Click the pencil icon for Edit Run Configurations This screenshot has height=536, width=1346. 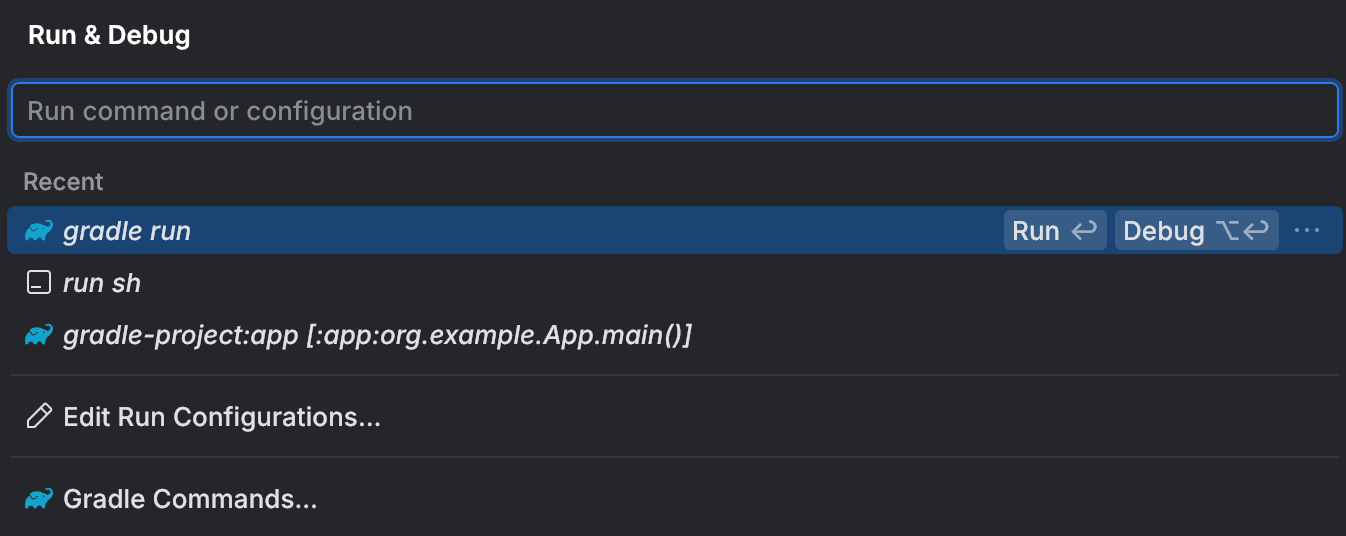click(39, 416)
